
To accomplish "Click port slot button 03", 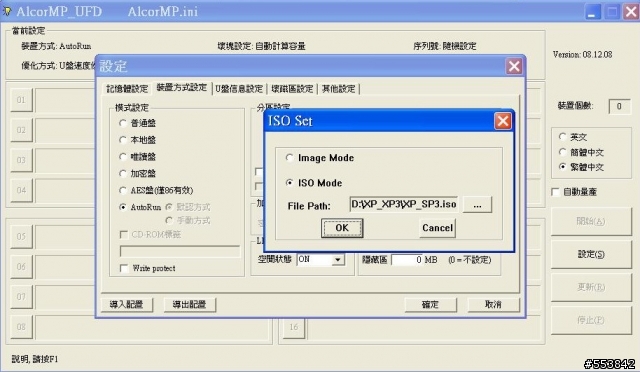I will pos(21,160).
